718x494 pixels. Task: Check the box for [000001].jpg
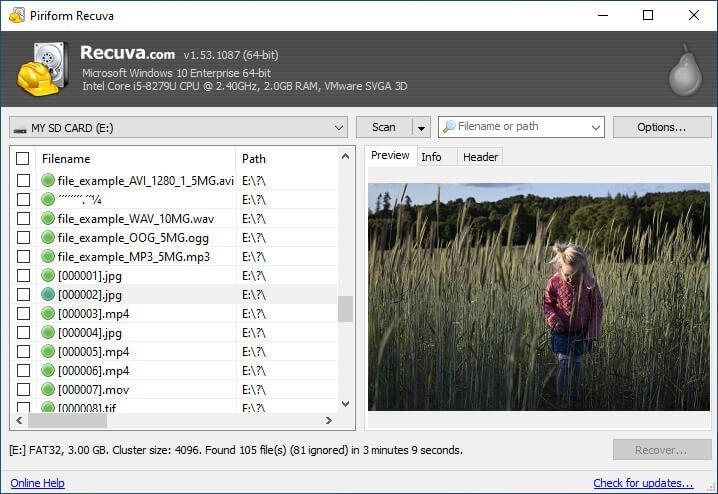point(23,276)
